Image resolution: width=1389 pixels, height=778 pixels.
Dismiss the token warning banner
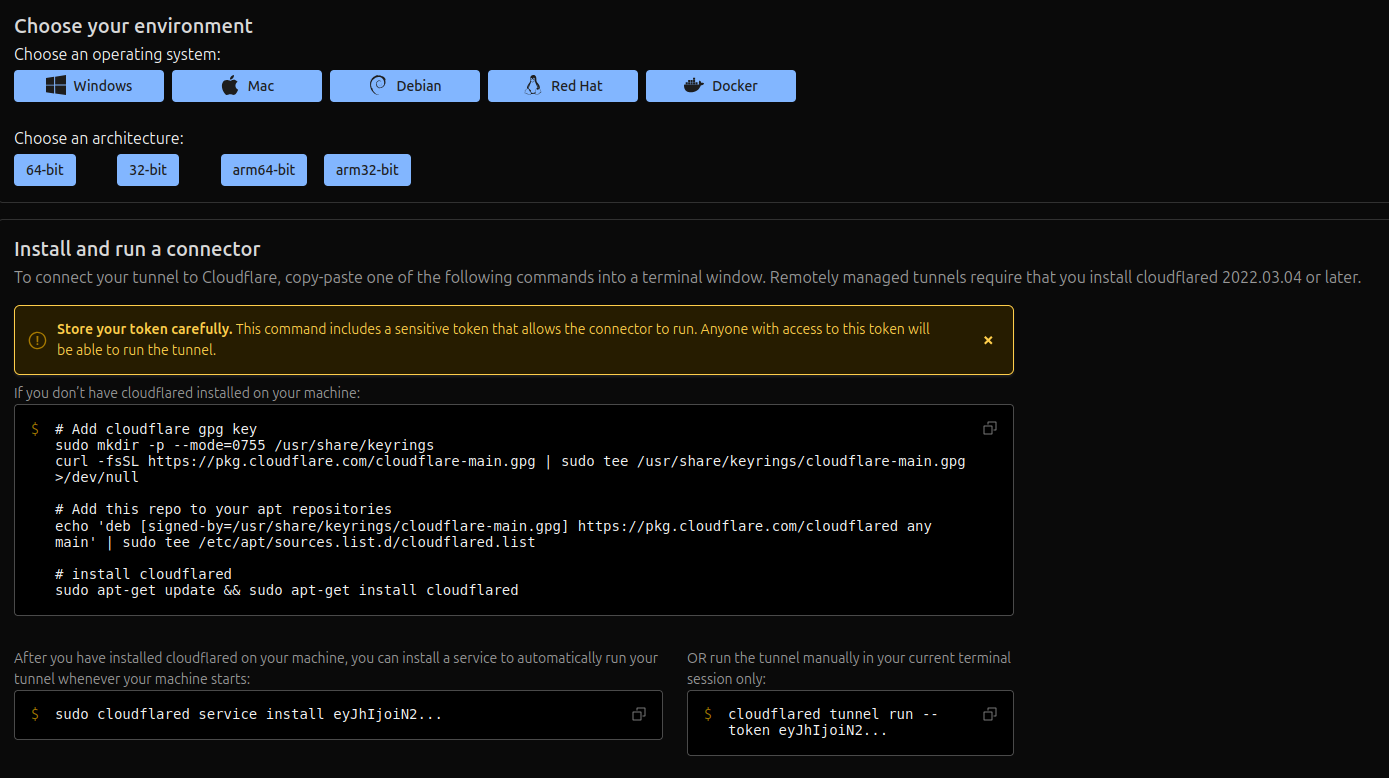click(988, 340)
